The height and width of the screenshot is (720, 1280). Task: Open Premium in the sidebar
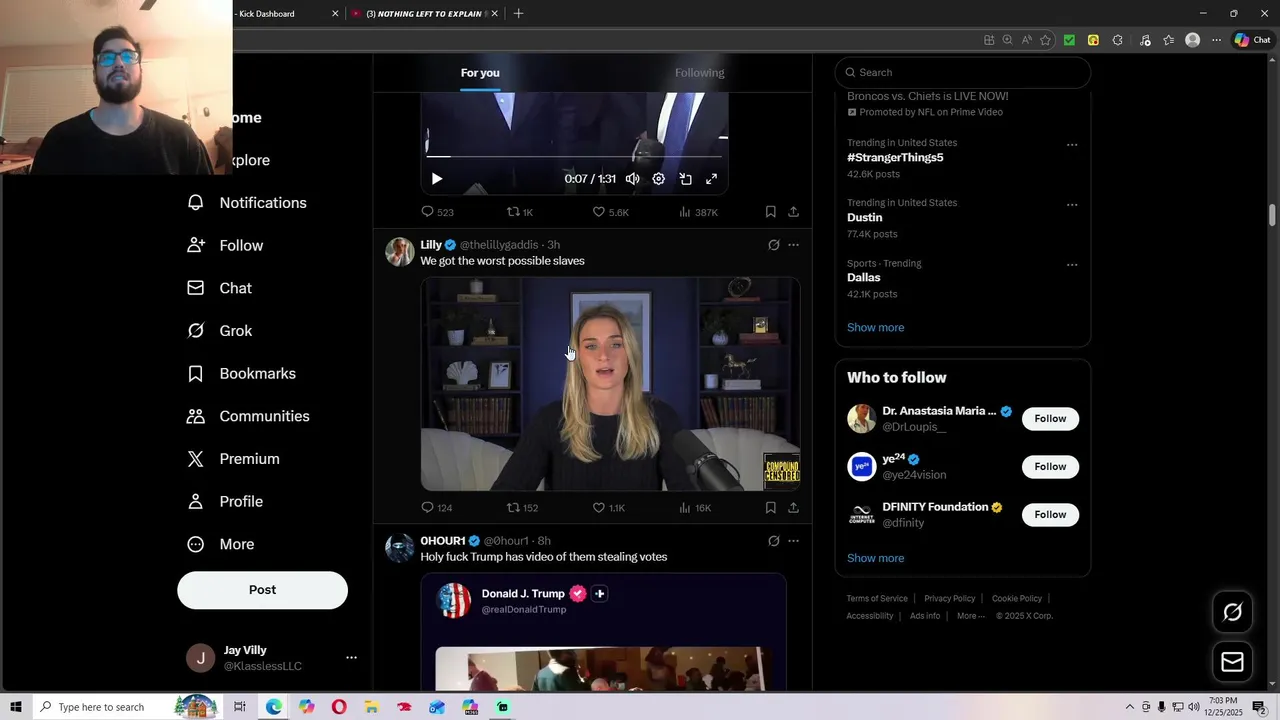coord(234,459)
